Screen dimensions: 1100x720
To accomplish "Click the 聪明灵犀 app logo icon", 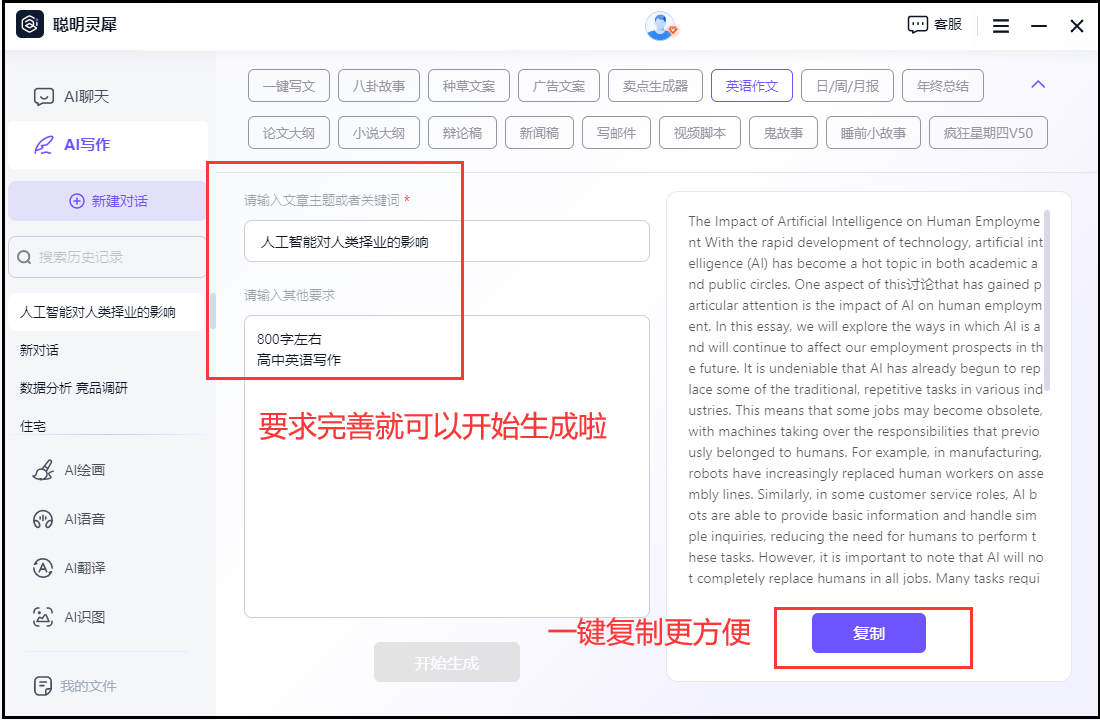I will point(29,25).
